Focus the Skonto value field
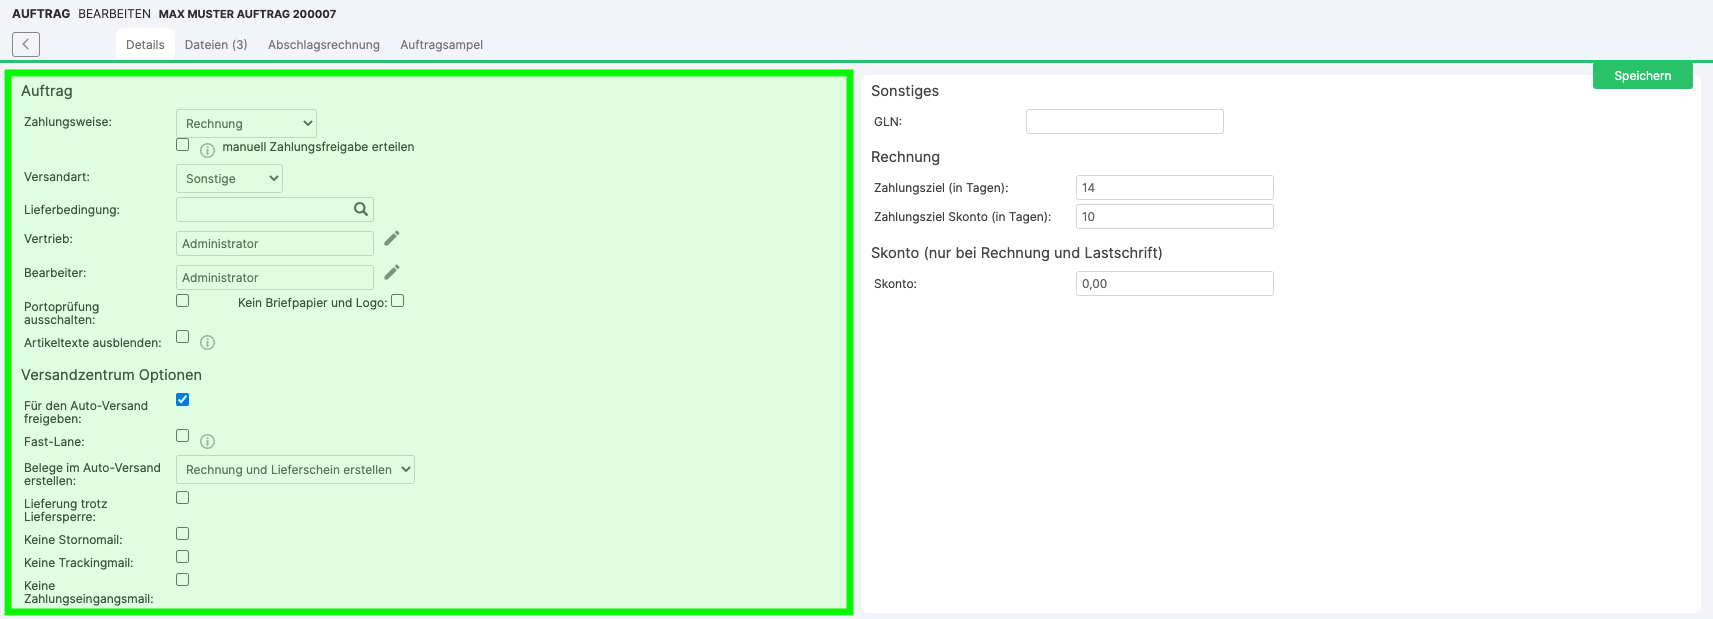Screen dimensions: 1713x619 [1174, 284]
